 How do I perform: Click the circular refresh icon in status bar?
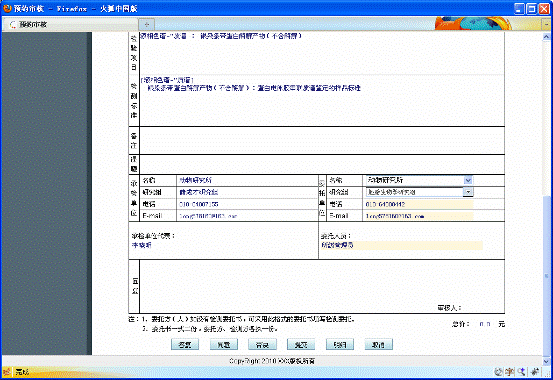pos(498,372)
